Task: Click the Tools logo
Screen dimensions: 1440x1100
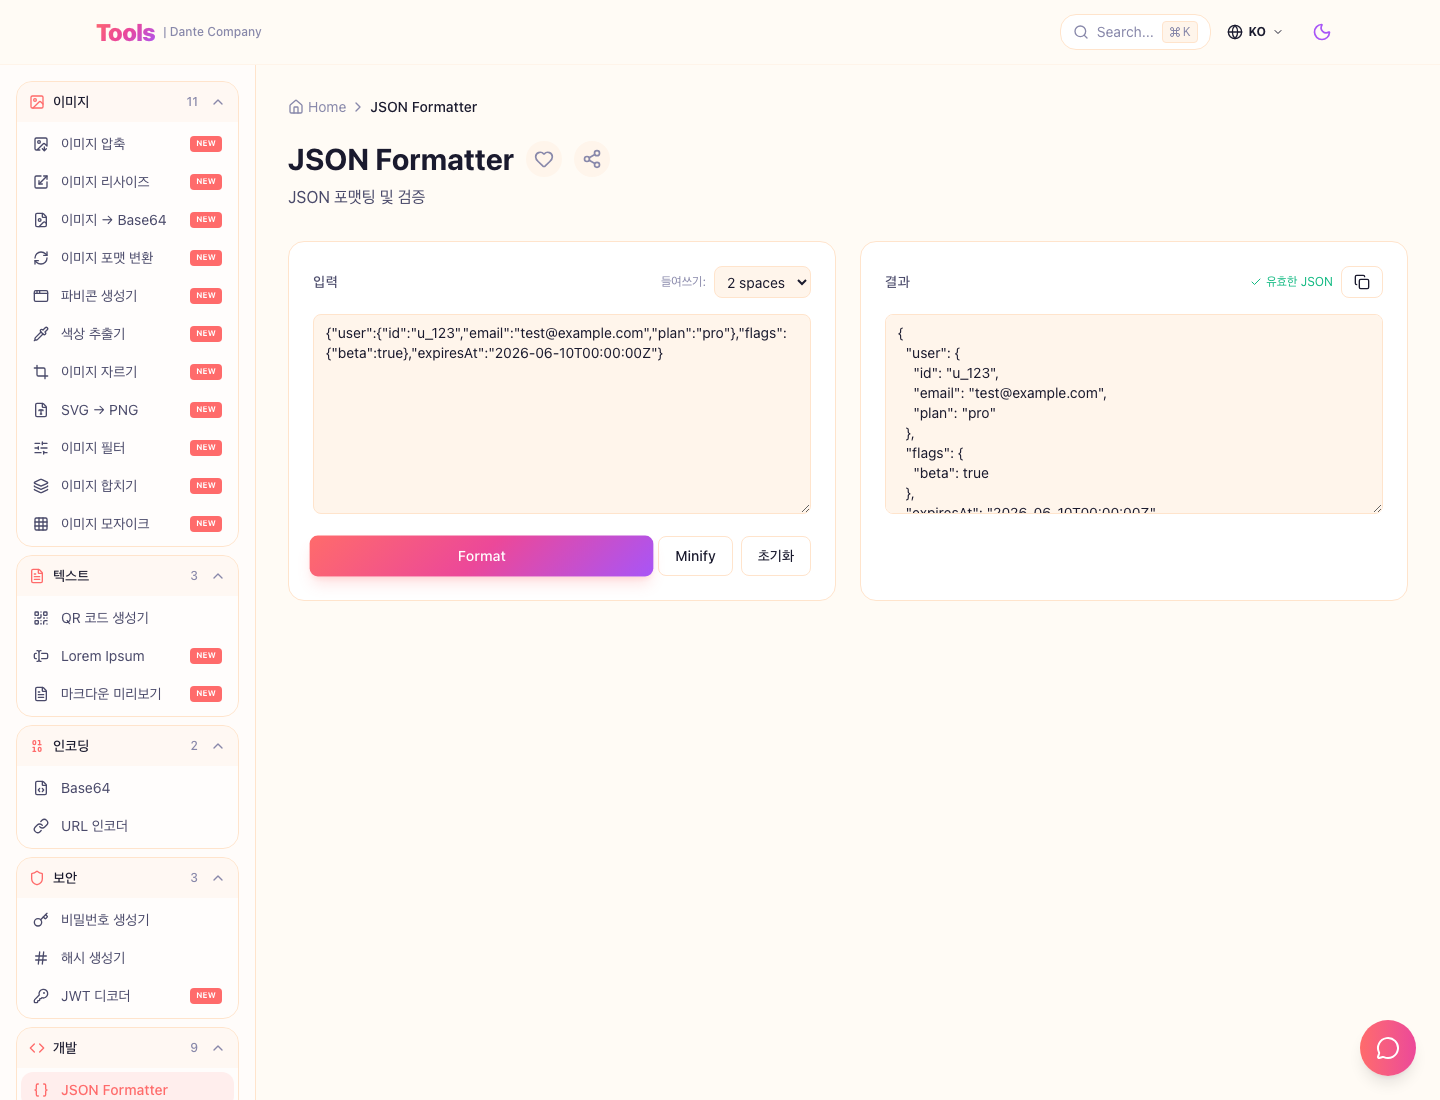Action: 126,33
